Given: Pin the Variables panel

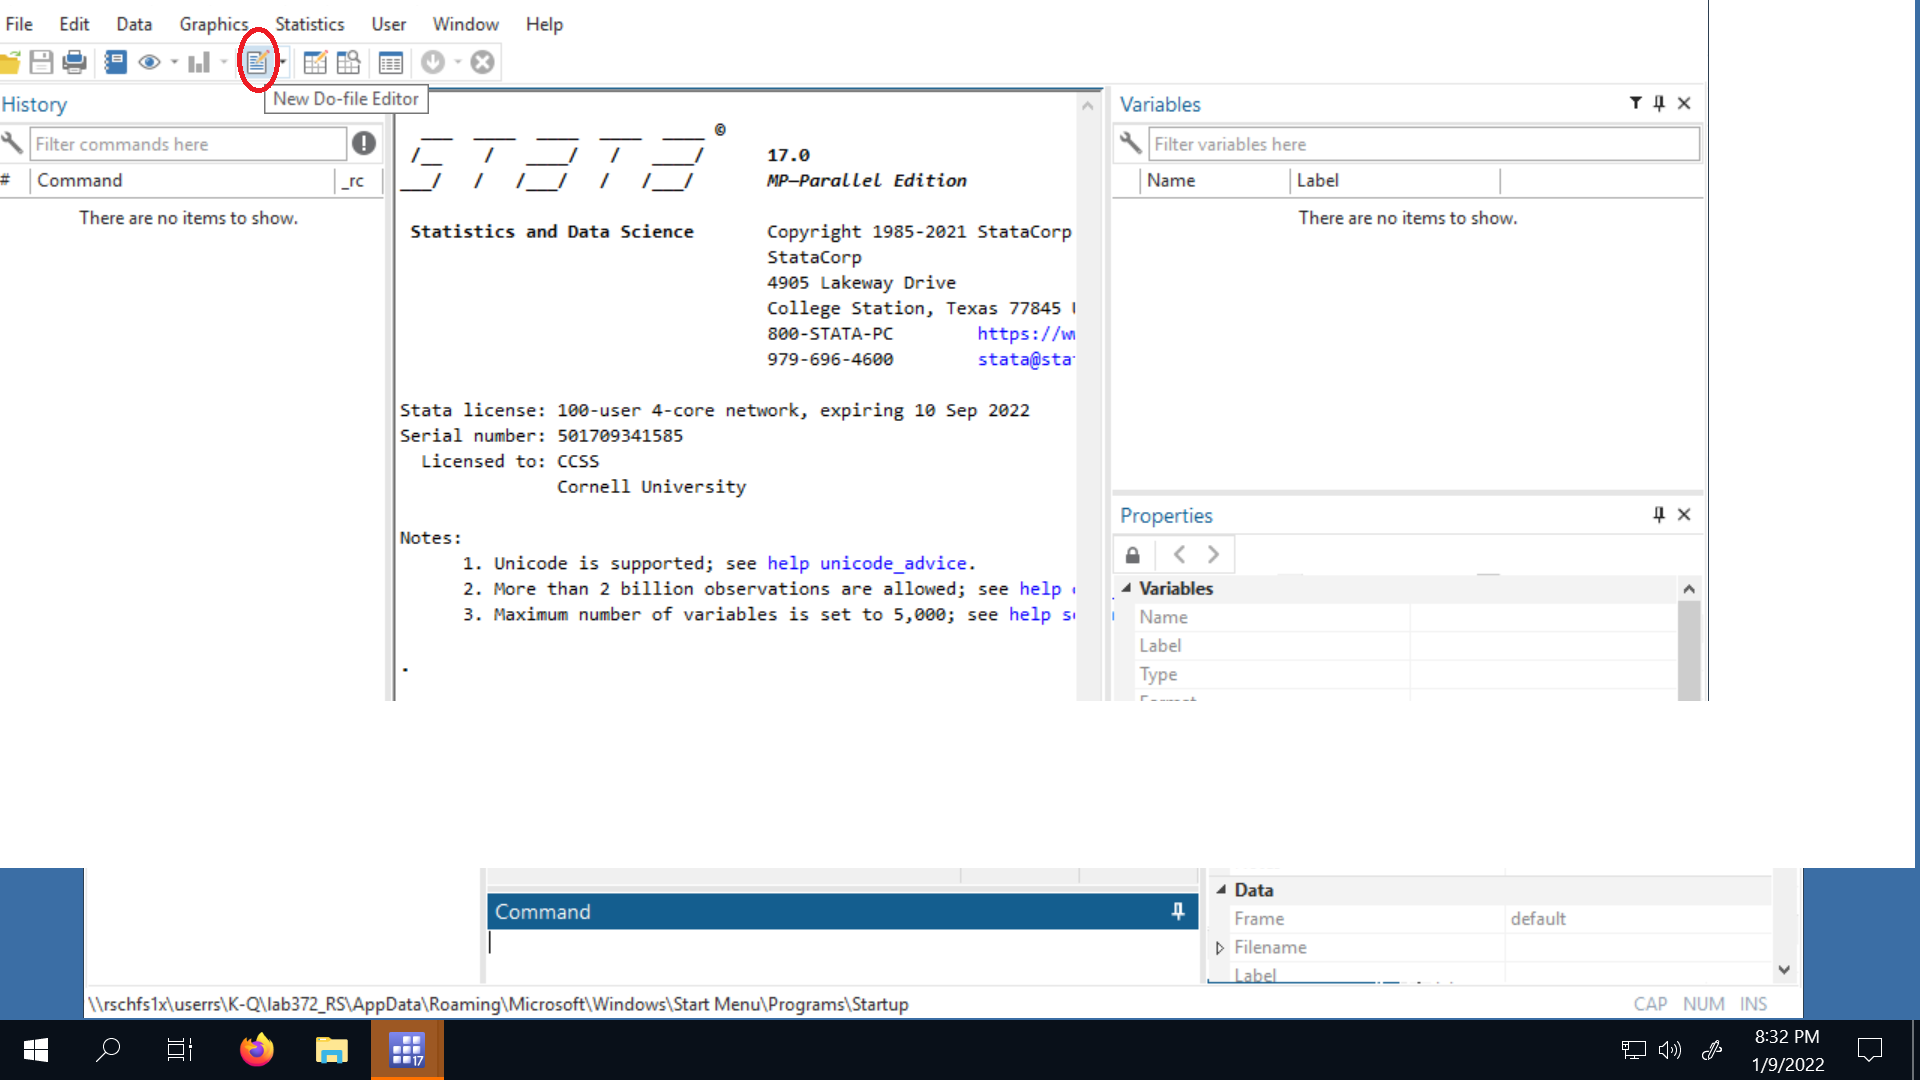Looking at the screenshot, I should coord(1659,103).
